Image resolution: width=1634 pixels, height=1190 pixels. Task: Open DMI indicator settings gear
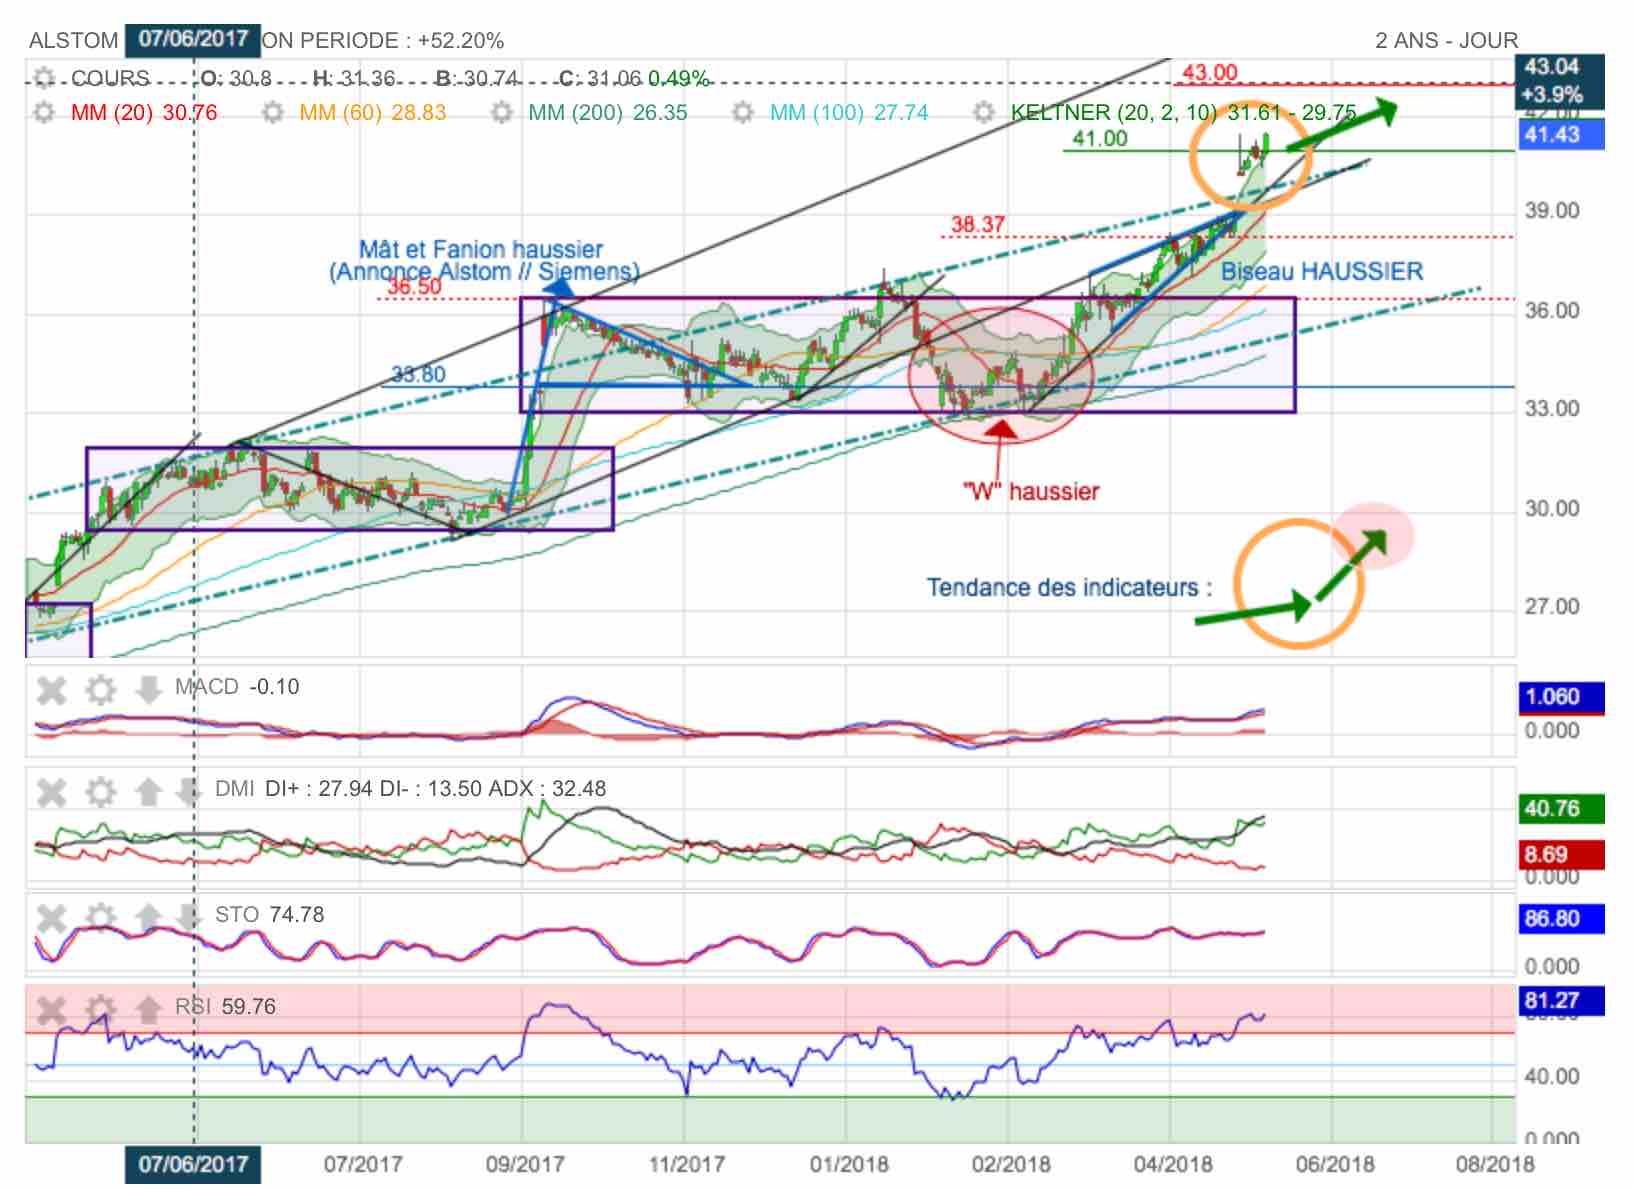click(100, 792)
